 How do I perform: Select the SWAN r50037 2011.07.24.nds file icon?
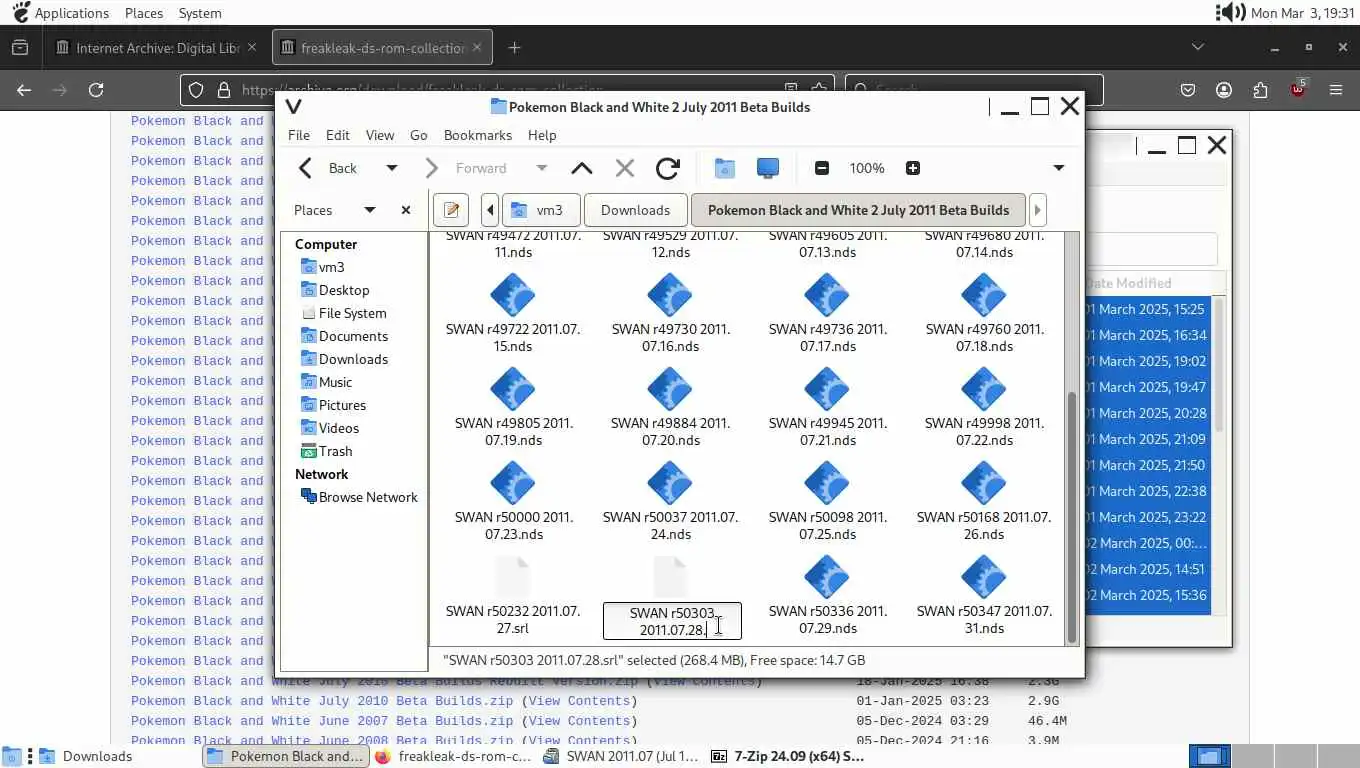[x=670, y=484]
